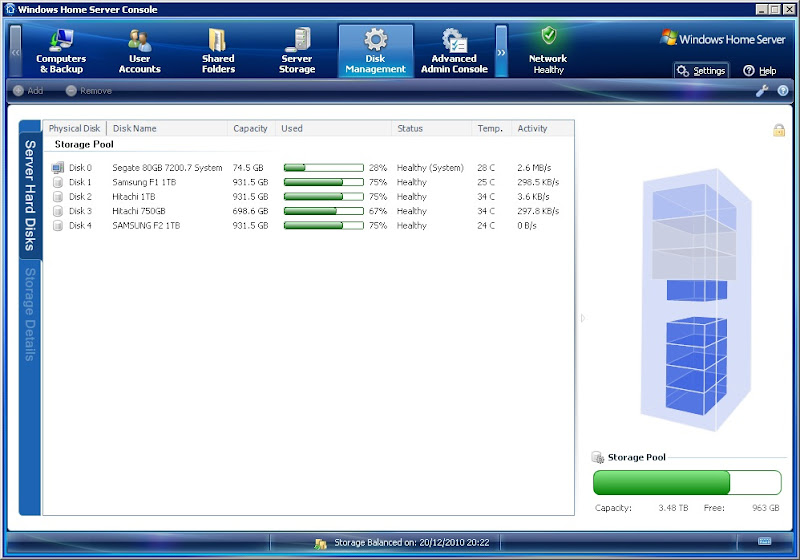Sort by Physical Disk column header
This screenshot has height=560, width=800.
pyautogui.click(x=74, y=129)
